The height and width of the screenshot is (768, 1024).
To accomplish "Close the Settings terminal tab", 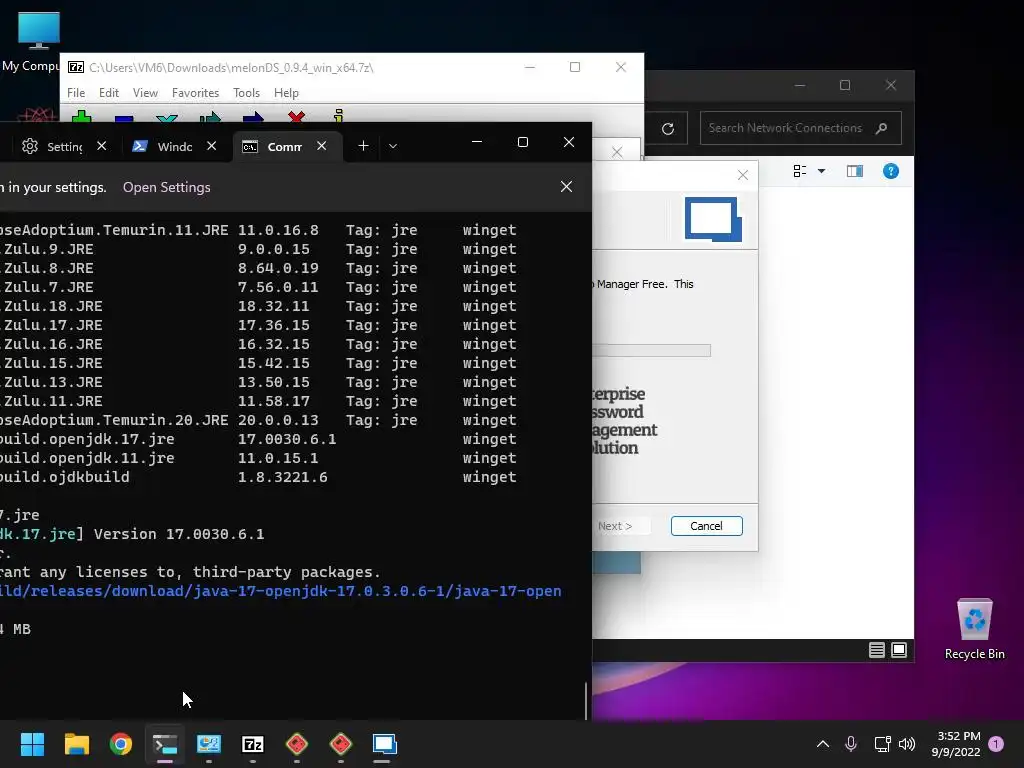I will pyautogui.click(x=101, y=146).
